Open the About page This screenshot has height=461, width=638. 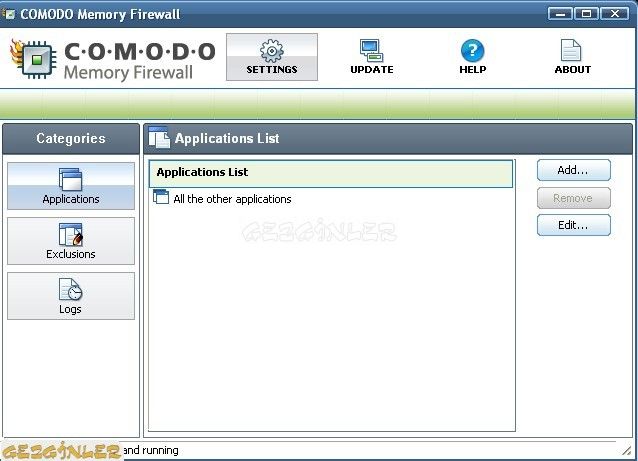tap(572, 57)
